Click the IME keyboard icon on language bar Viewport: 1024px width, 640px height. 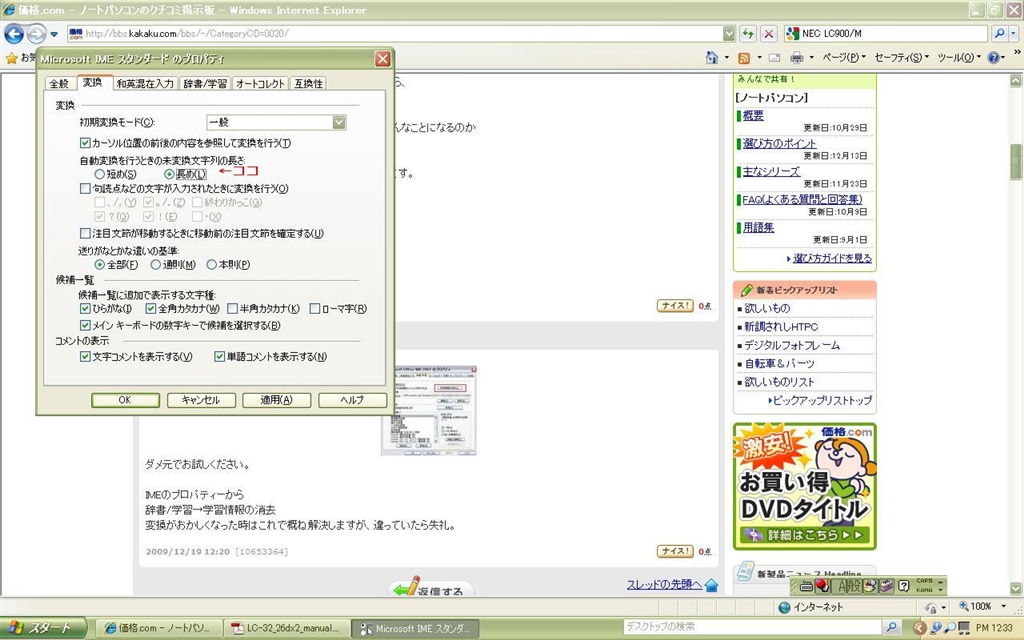(807, 586)
